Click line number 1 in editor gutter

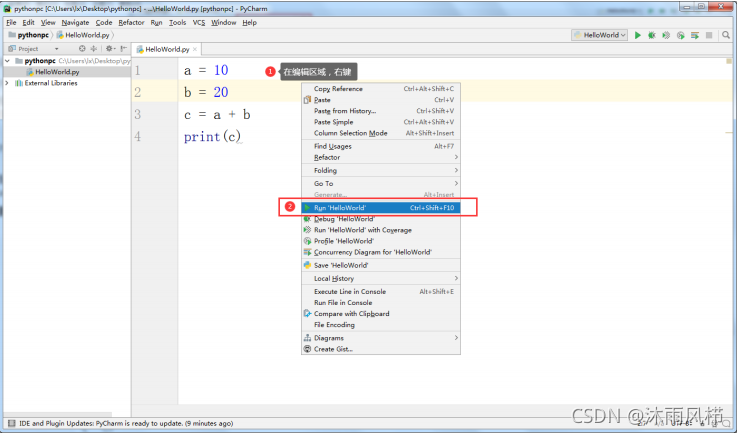(137, 71)
